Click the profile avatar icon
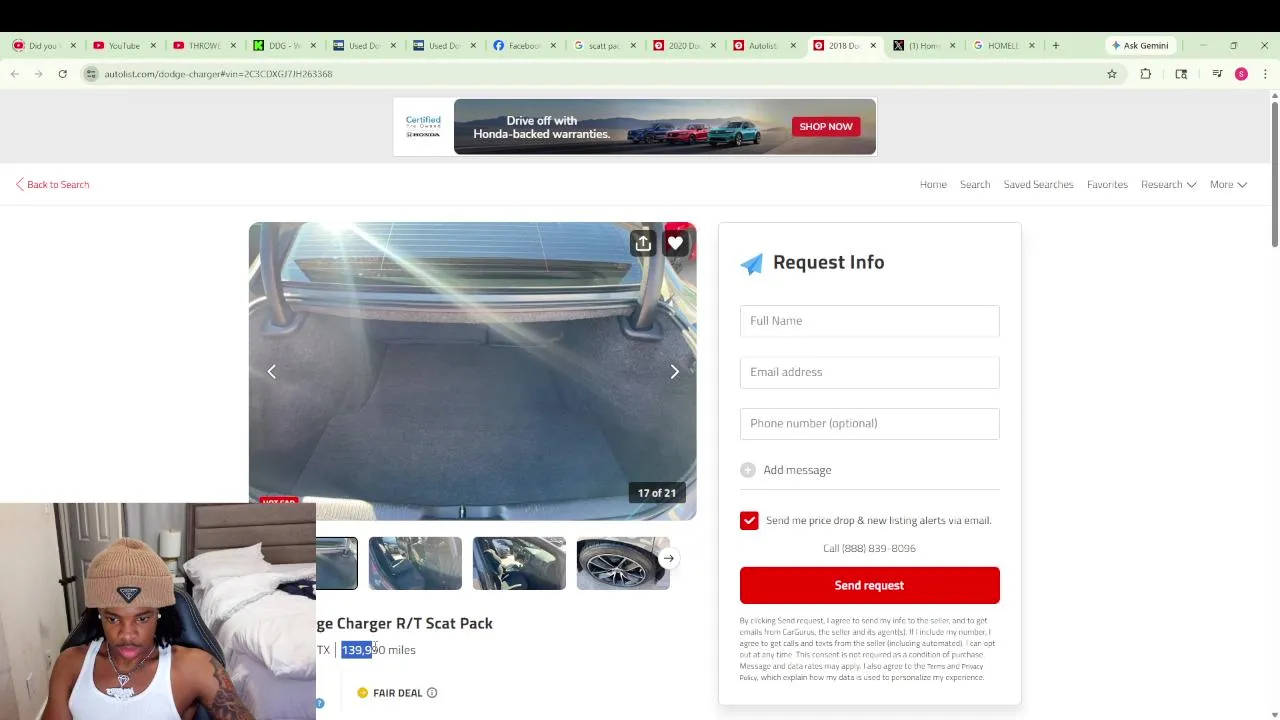Viewport: 1280px width, 720px height. tap(1241, 74)
